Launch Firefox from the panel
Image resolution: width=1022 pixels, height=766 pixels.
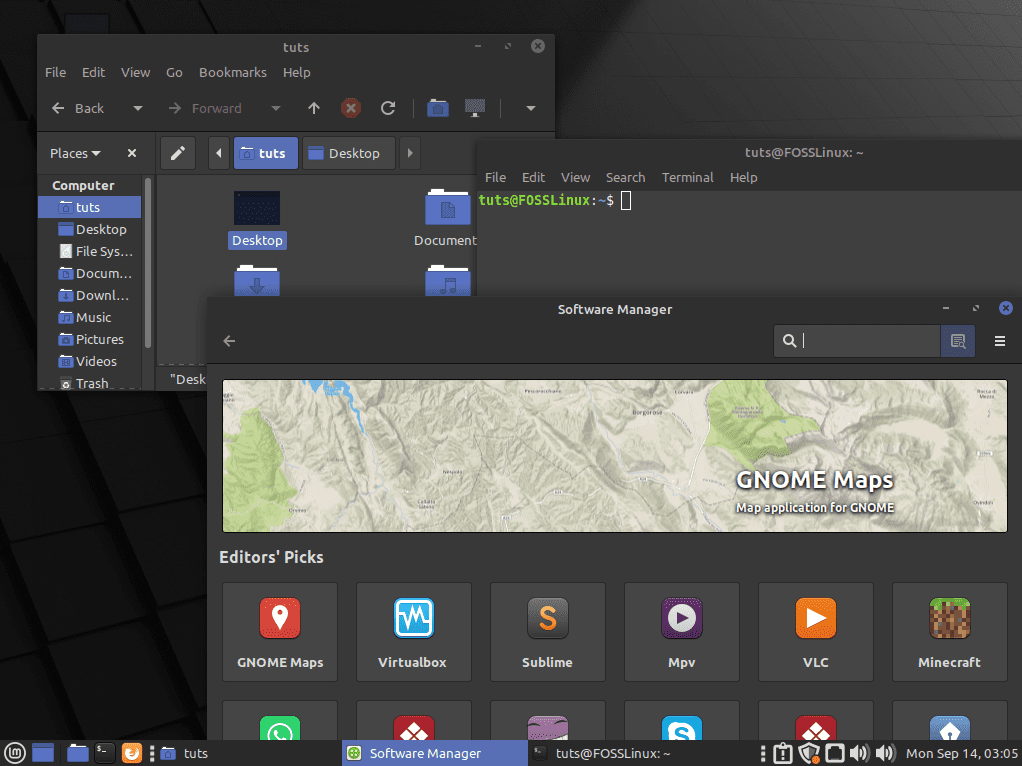(131, 753)
